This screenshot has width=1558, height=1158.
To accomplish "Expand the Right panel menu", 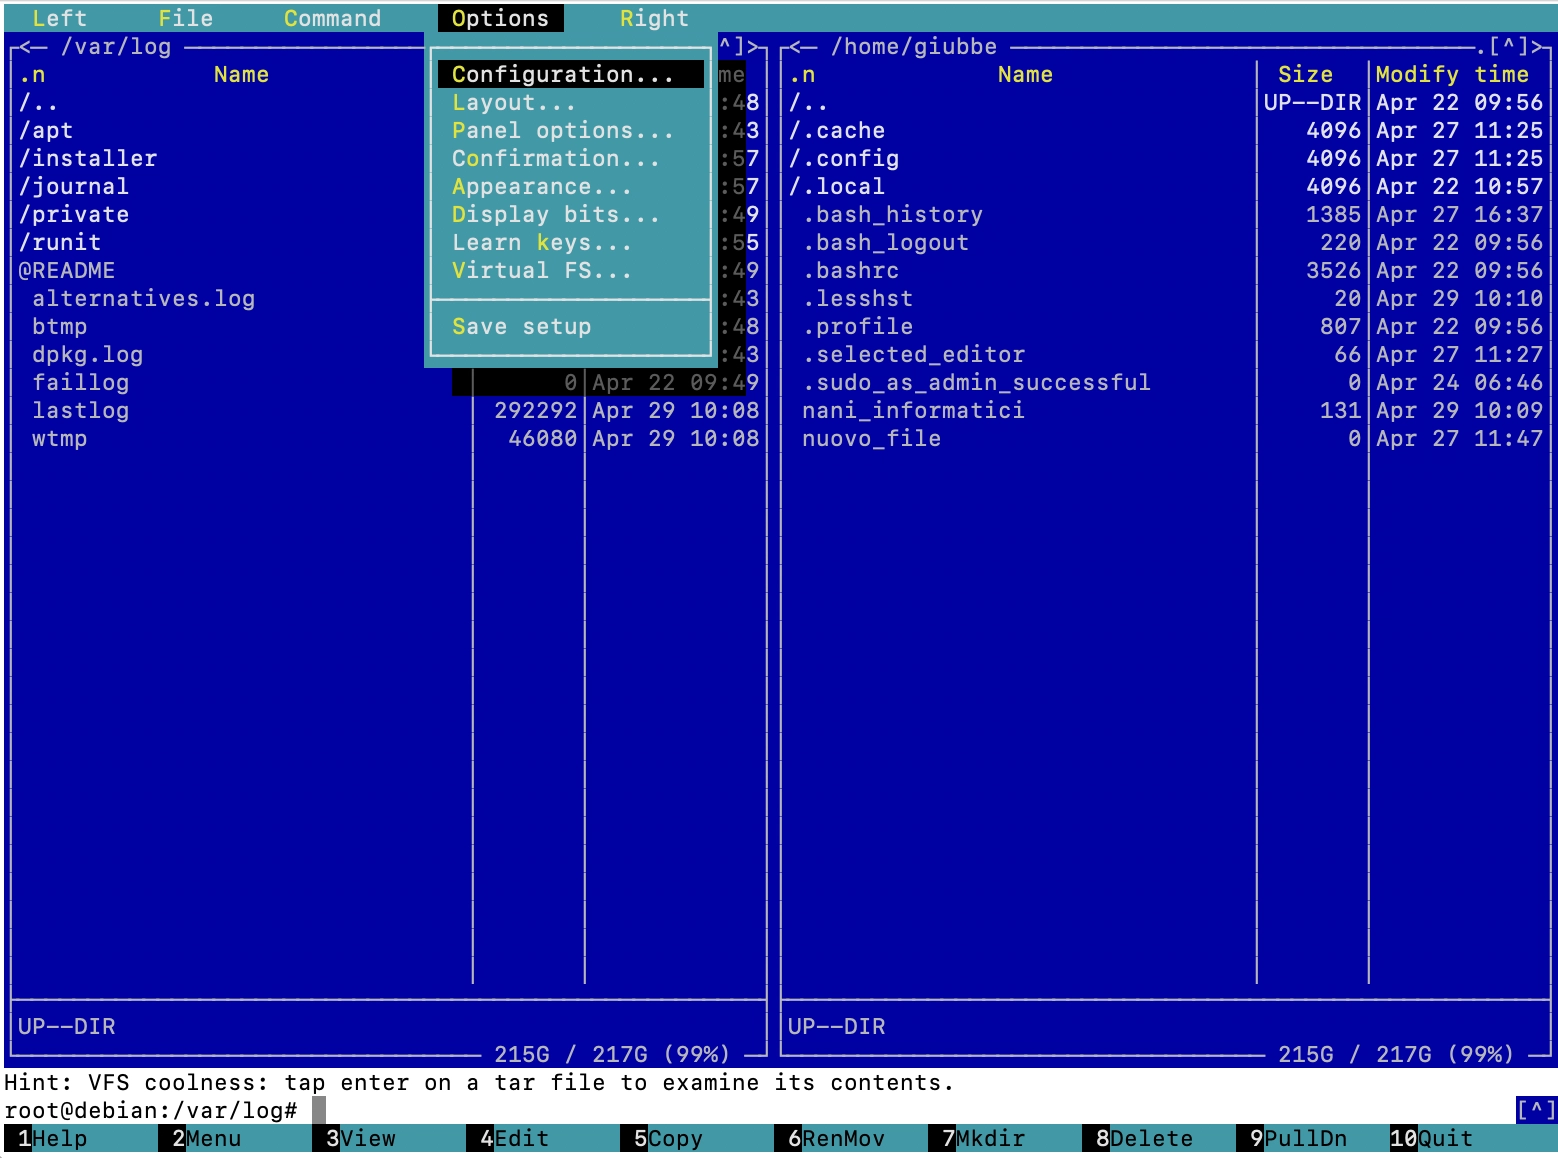I will (653, 18).
